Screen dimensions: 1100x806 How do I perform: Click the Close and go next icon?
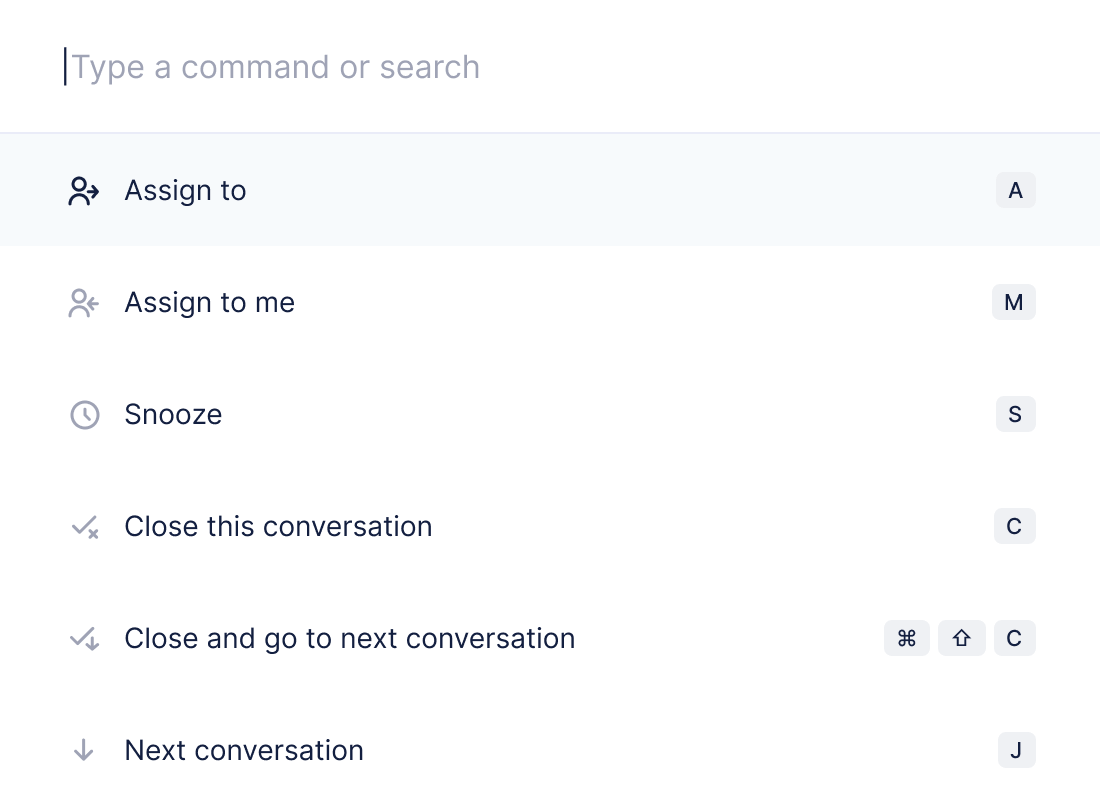coord(84,639)
